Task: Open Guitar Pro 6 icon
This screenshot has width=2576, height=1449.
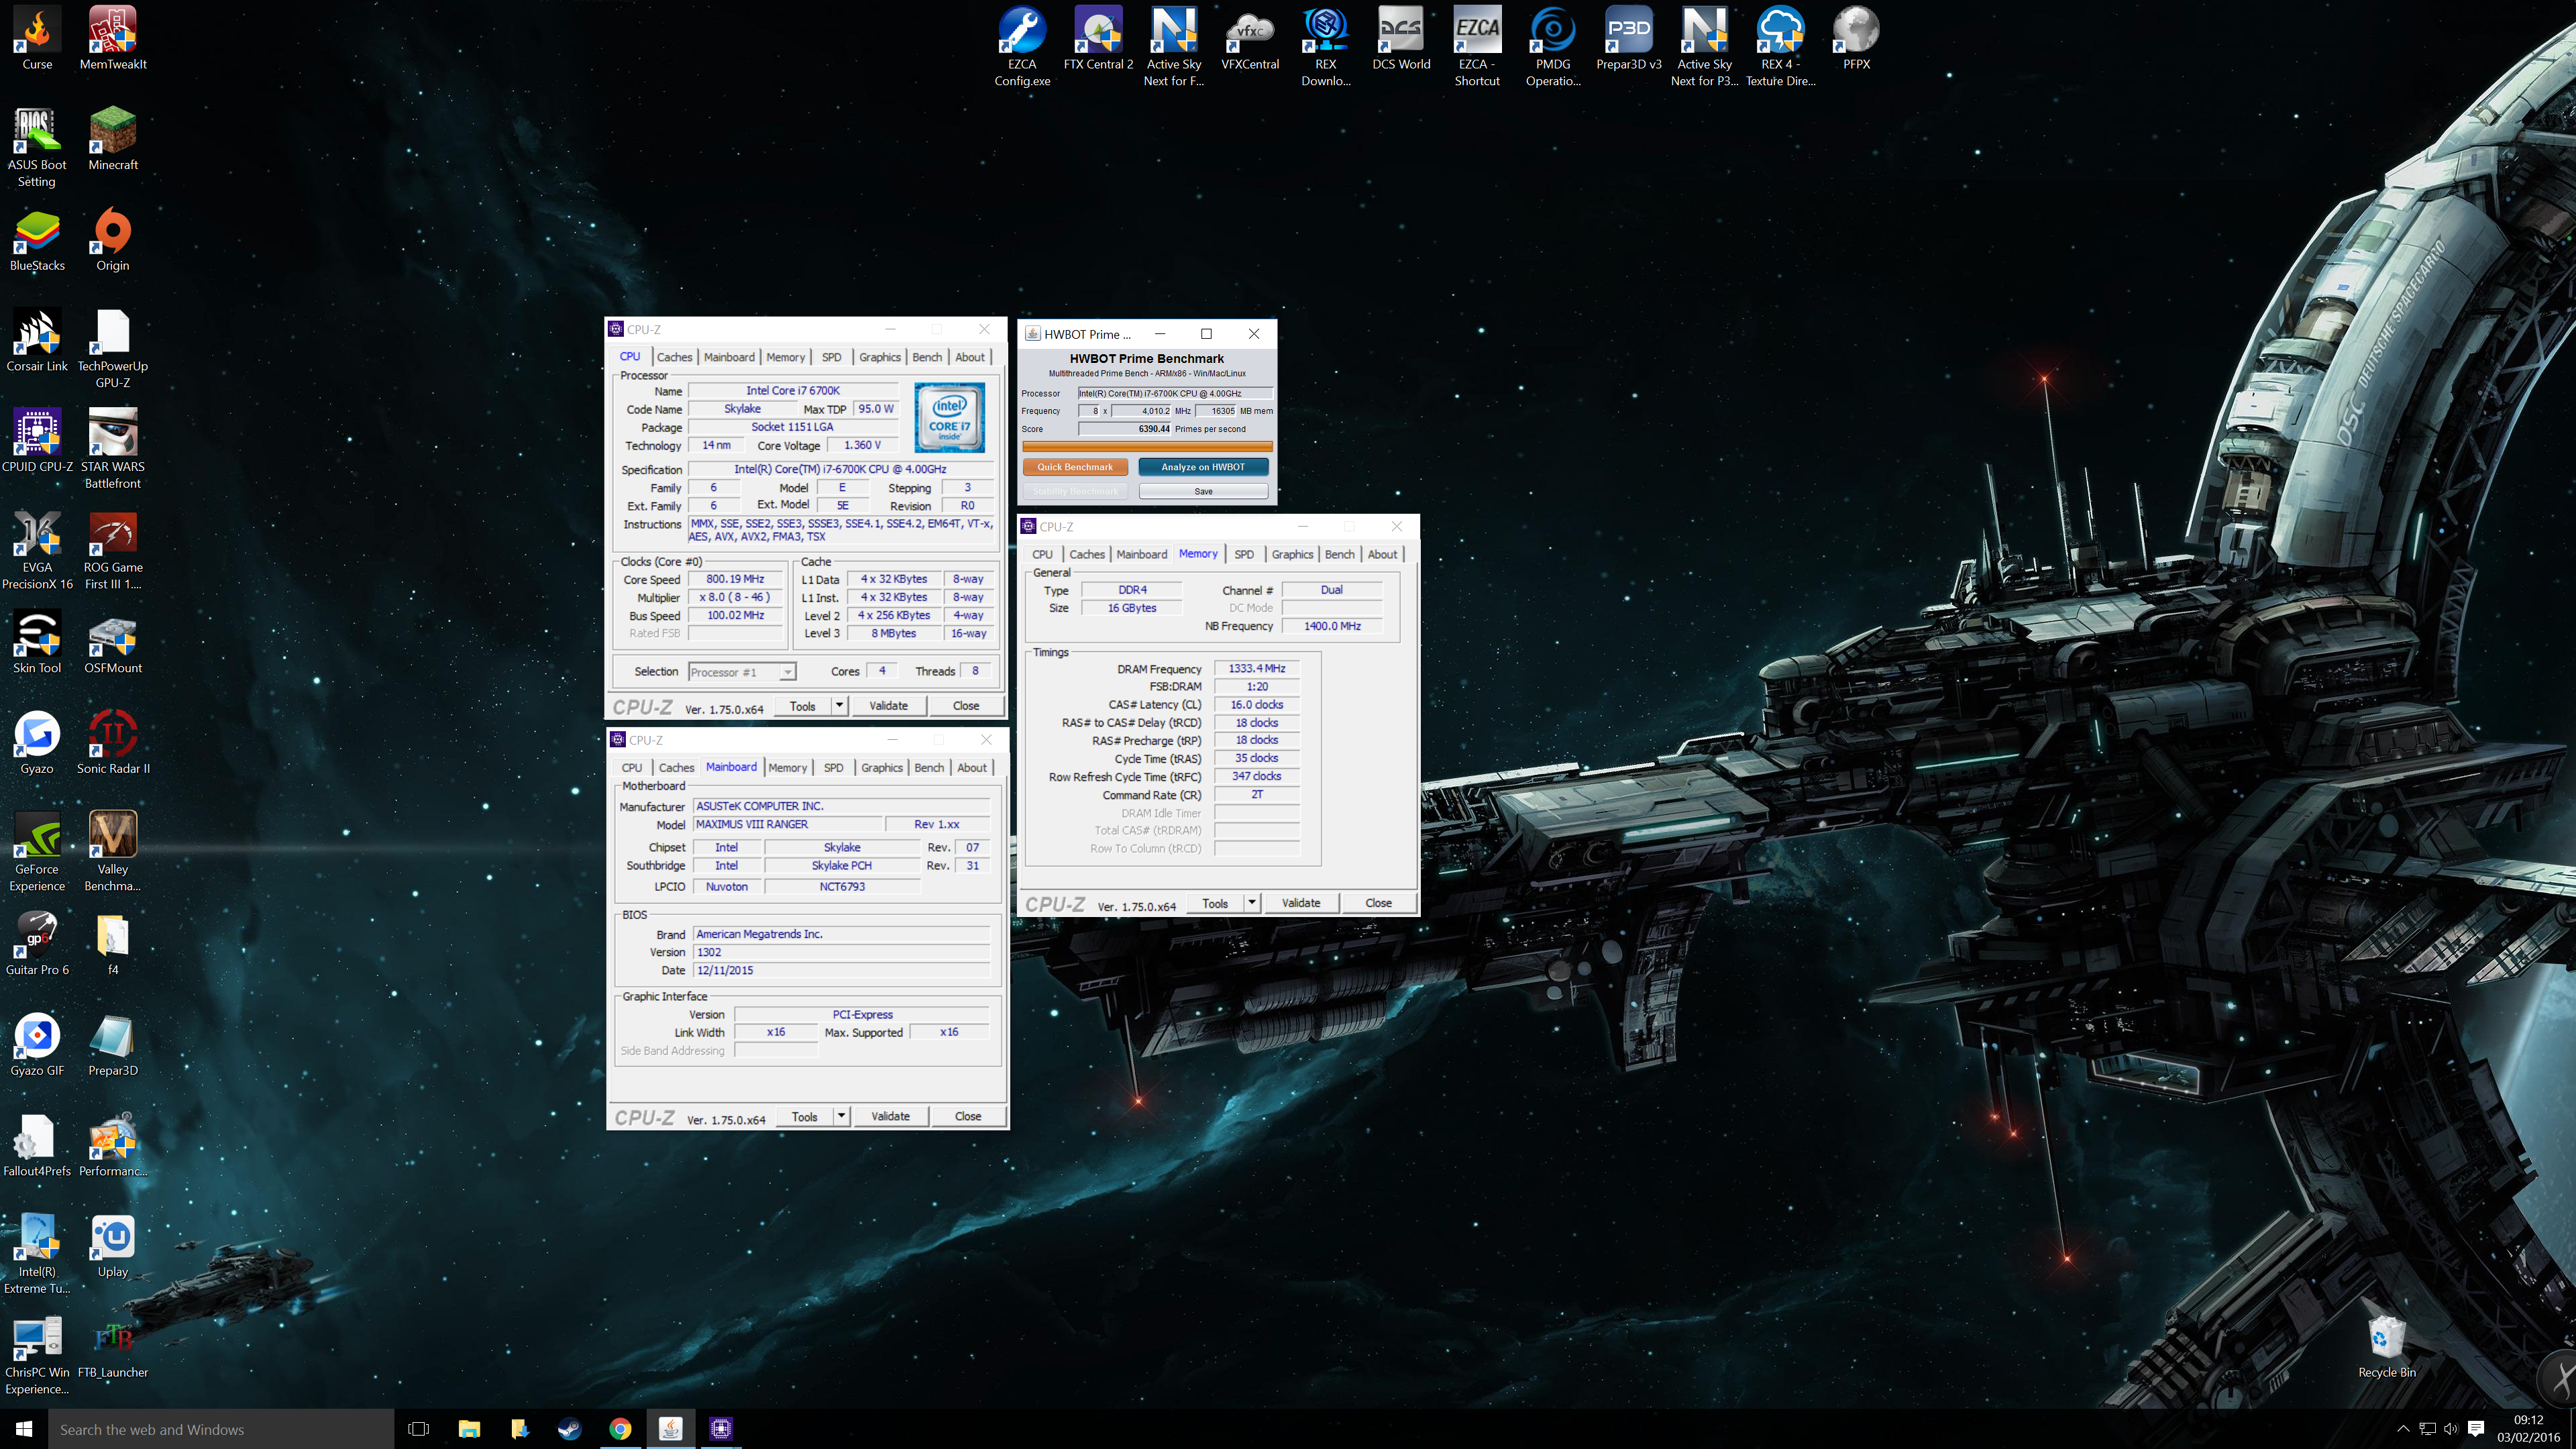Action: tap(37, 944)
